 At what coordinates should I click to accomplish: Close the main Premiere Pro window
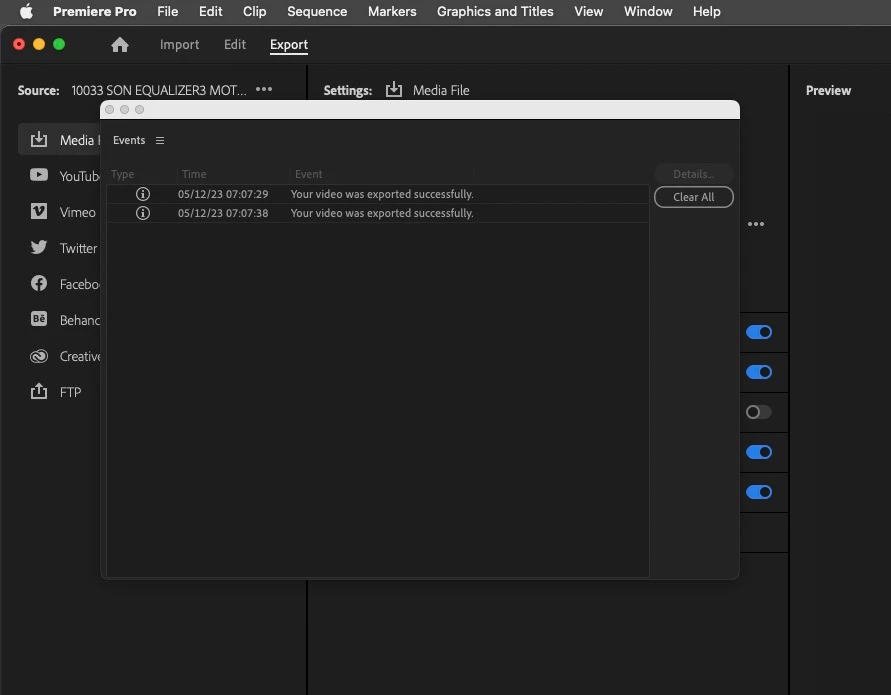tap(19, 44)
